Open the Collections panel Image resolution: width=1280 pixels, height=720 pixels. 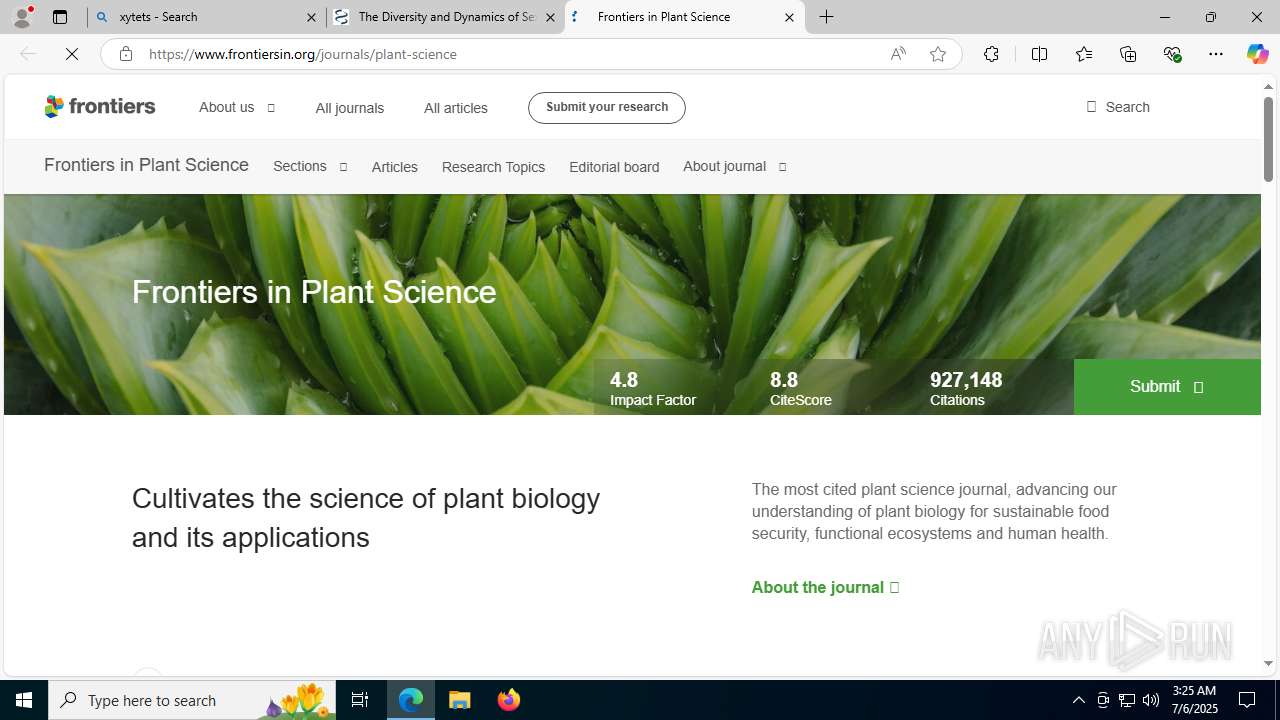tap(1128, 54)
